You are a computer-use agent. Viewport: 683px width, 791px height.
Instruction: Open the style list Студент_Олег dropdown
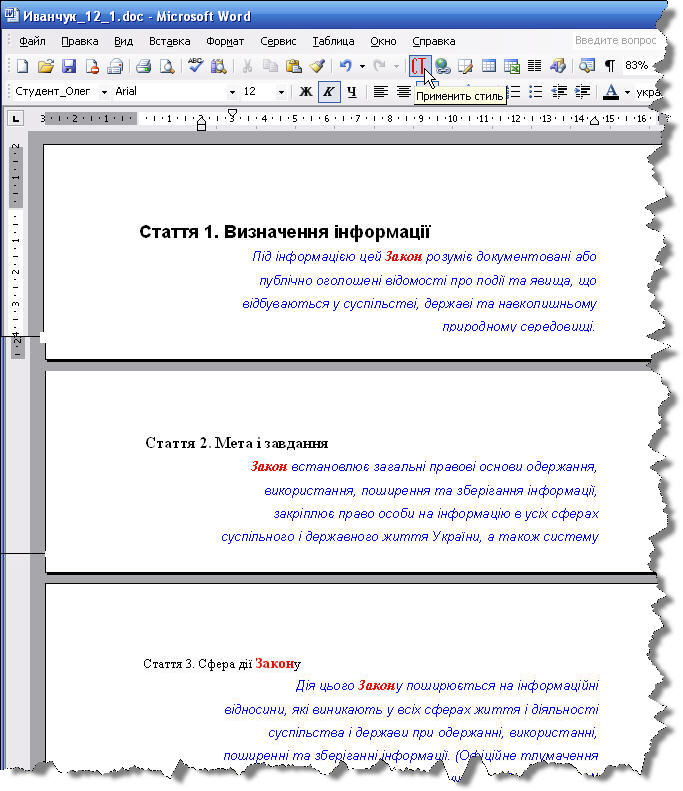click(x=104, y=92)
